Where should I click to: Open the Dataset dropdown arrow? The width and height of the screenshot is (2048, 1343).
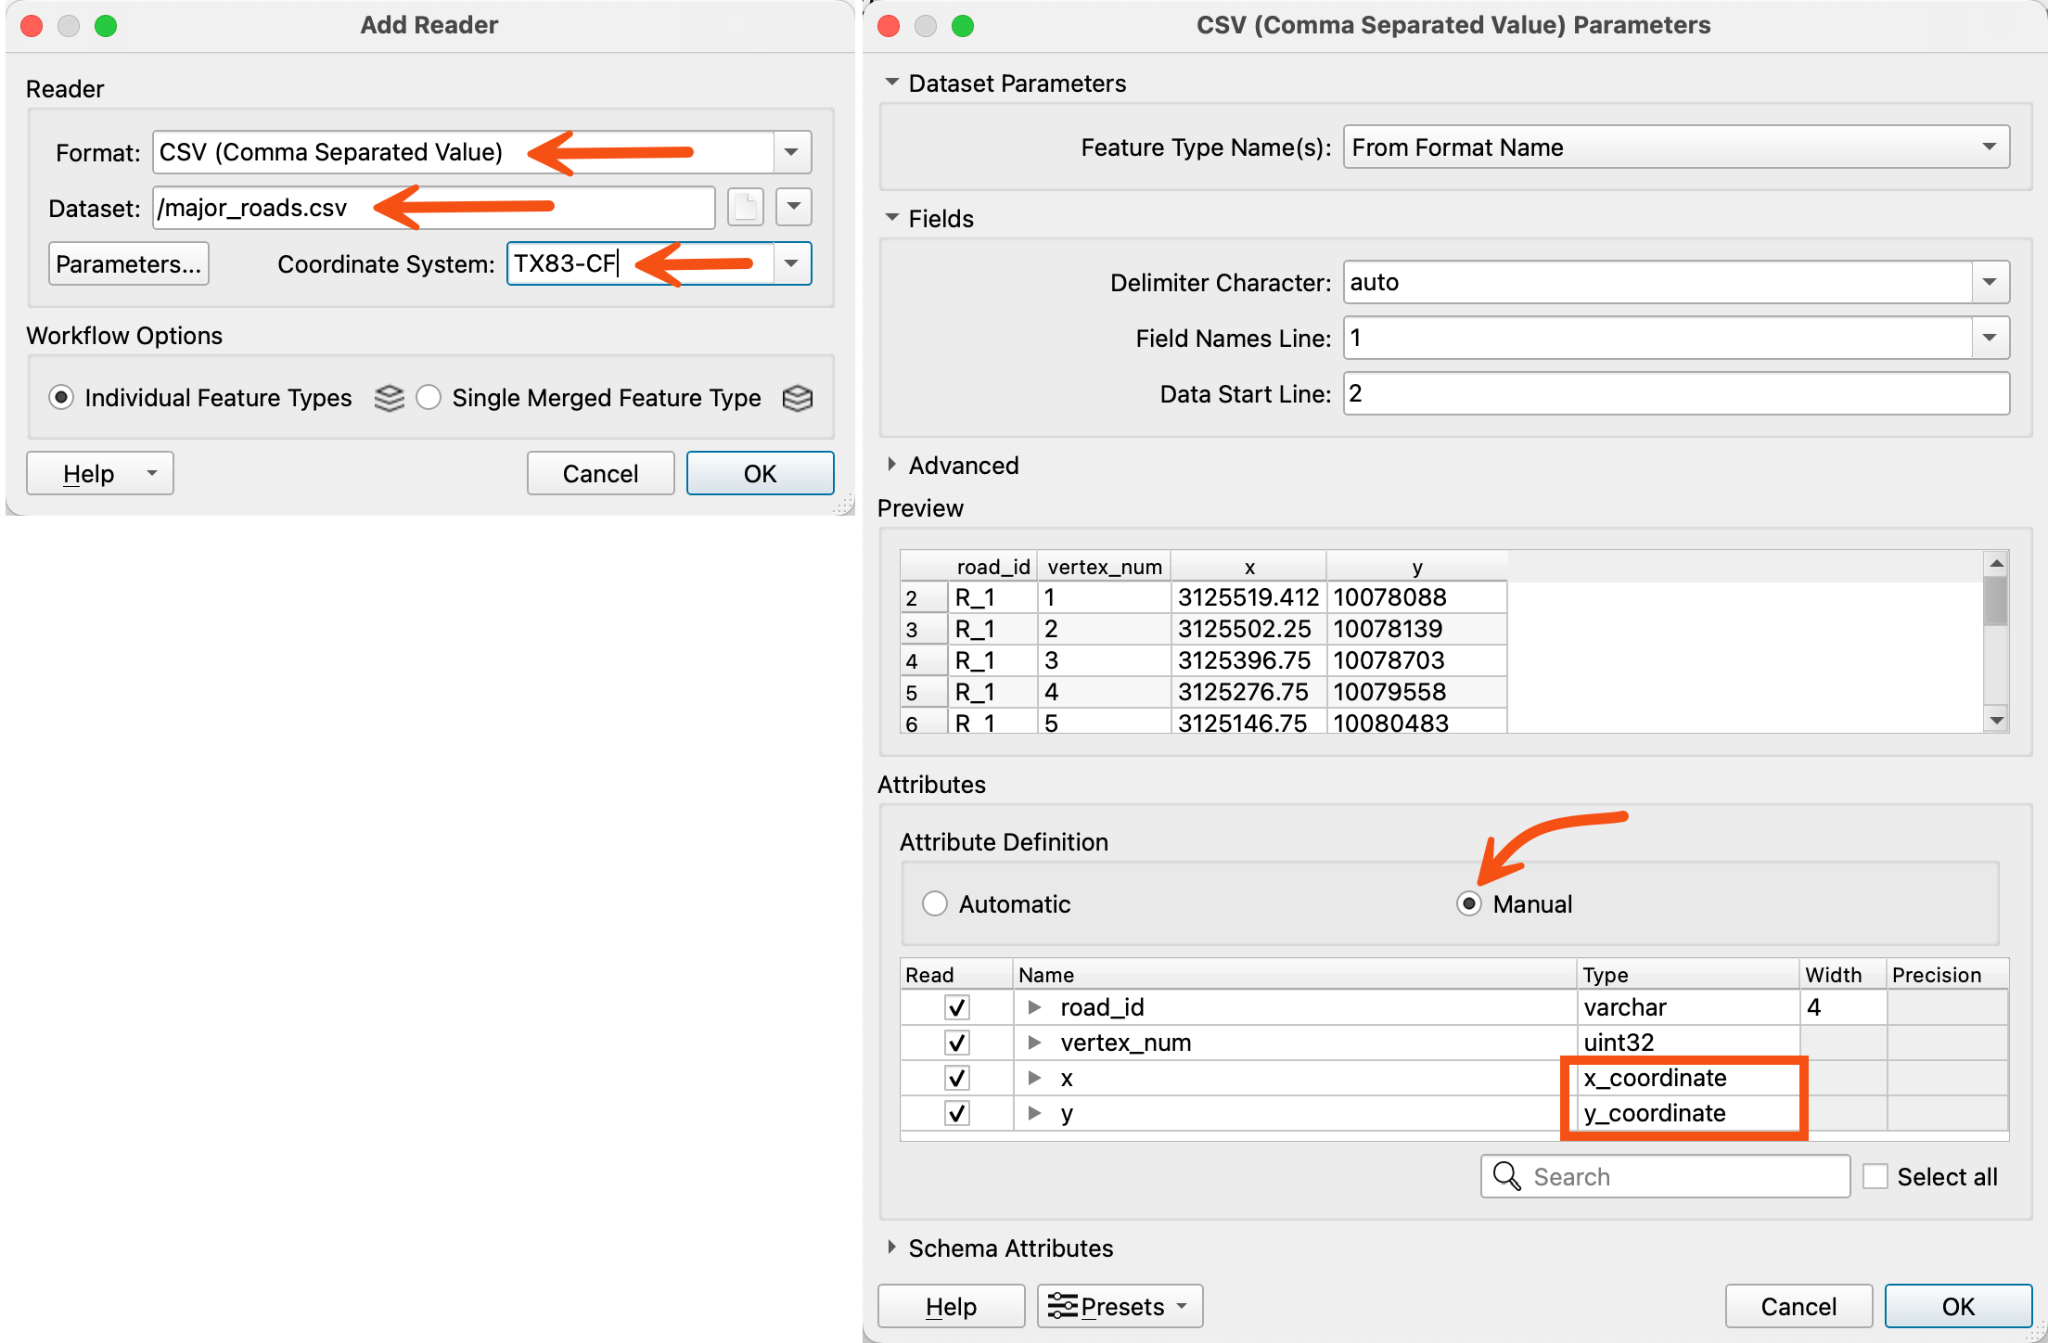[794, 207]
